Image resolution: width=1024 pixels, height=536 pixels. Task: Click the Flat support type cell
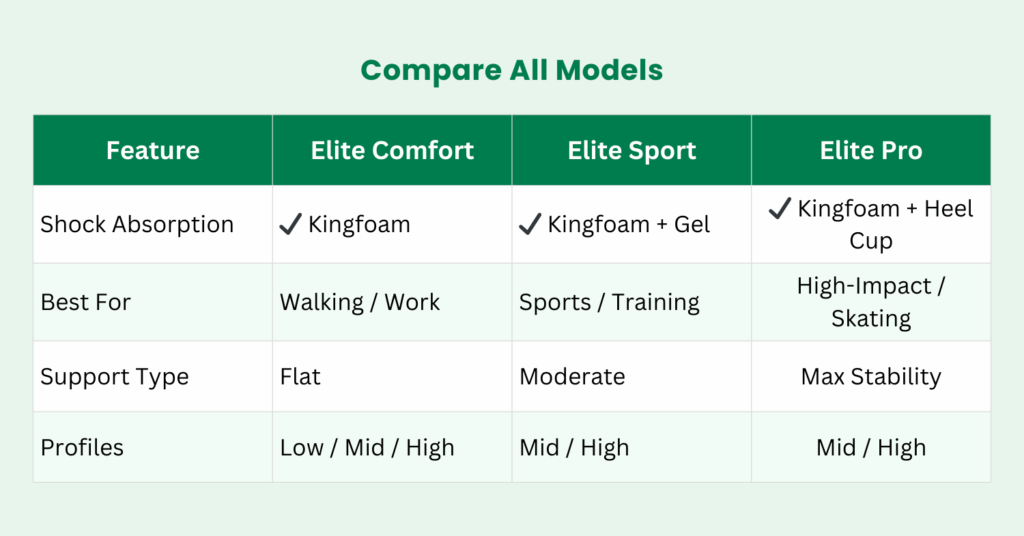(x=300, y=377)
